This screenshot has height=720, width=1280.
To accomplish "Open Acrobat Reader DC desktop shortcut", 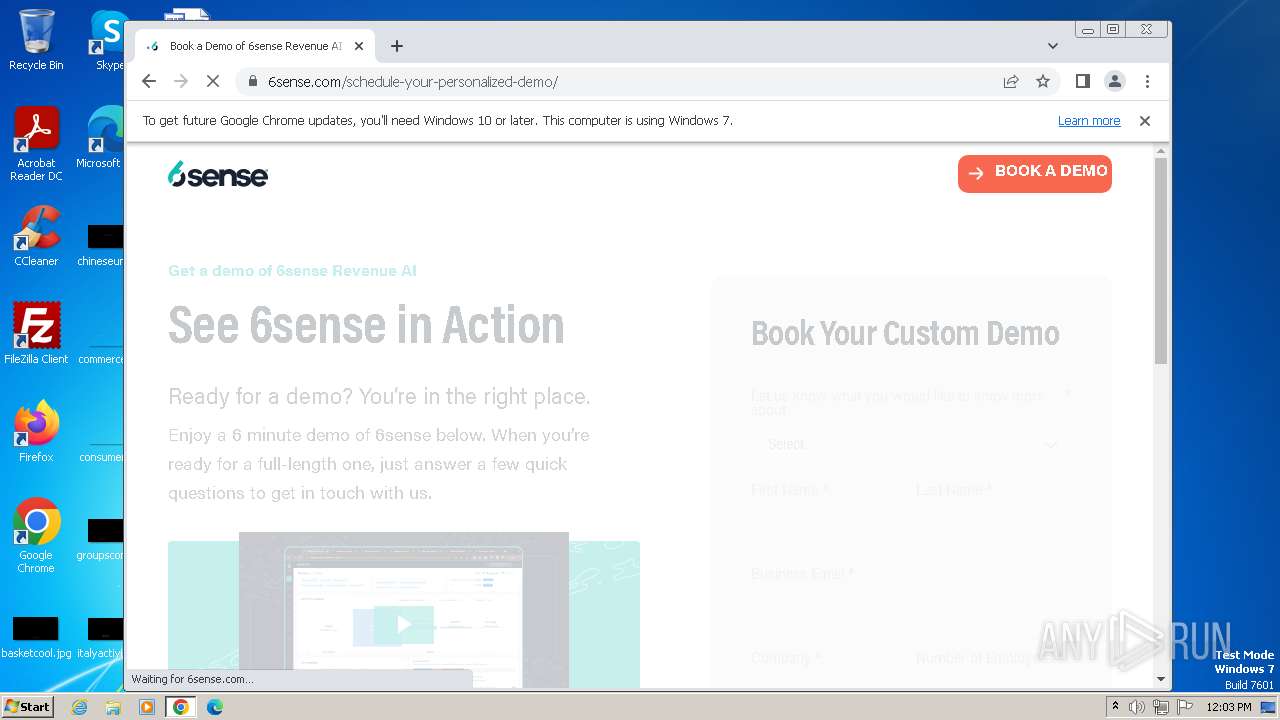I will click(x=36, y=145).
